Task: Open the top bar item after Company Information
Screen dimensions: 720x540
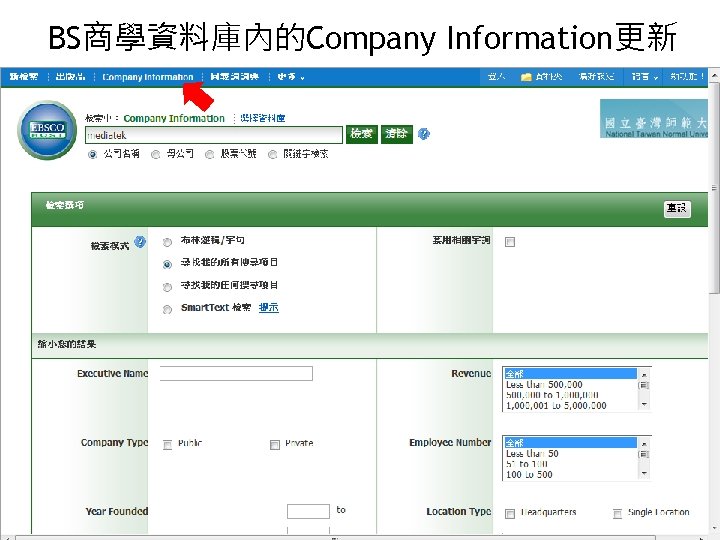Action: (x=234, y=77)
